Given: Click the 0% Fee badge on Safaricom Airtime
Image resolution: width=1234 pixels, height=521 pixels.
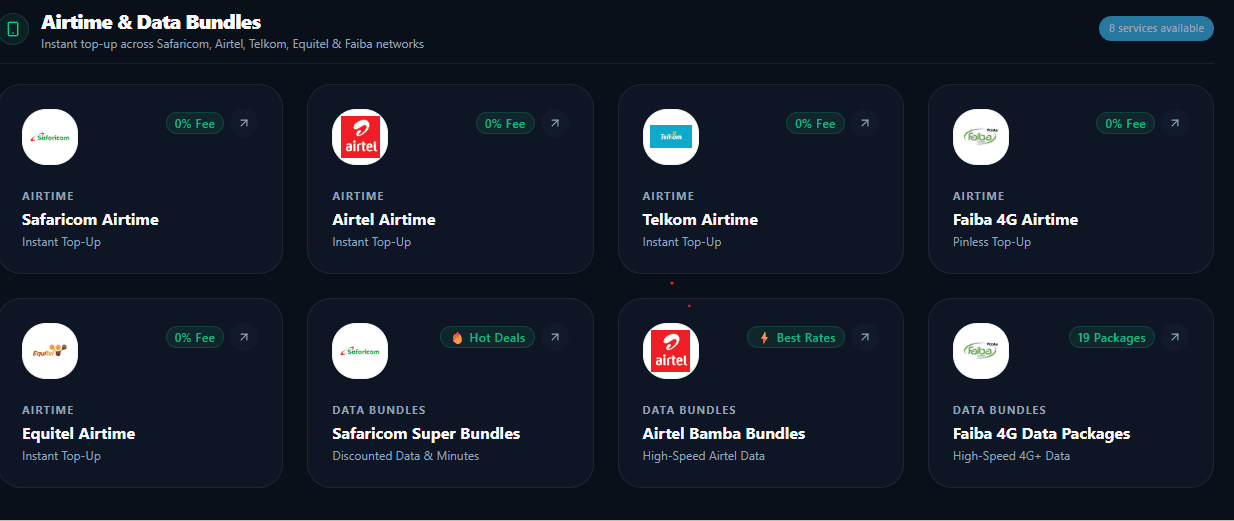Looking at the screenshot, I should [x=195, y=123].
